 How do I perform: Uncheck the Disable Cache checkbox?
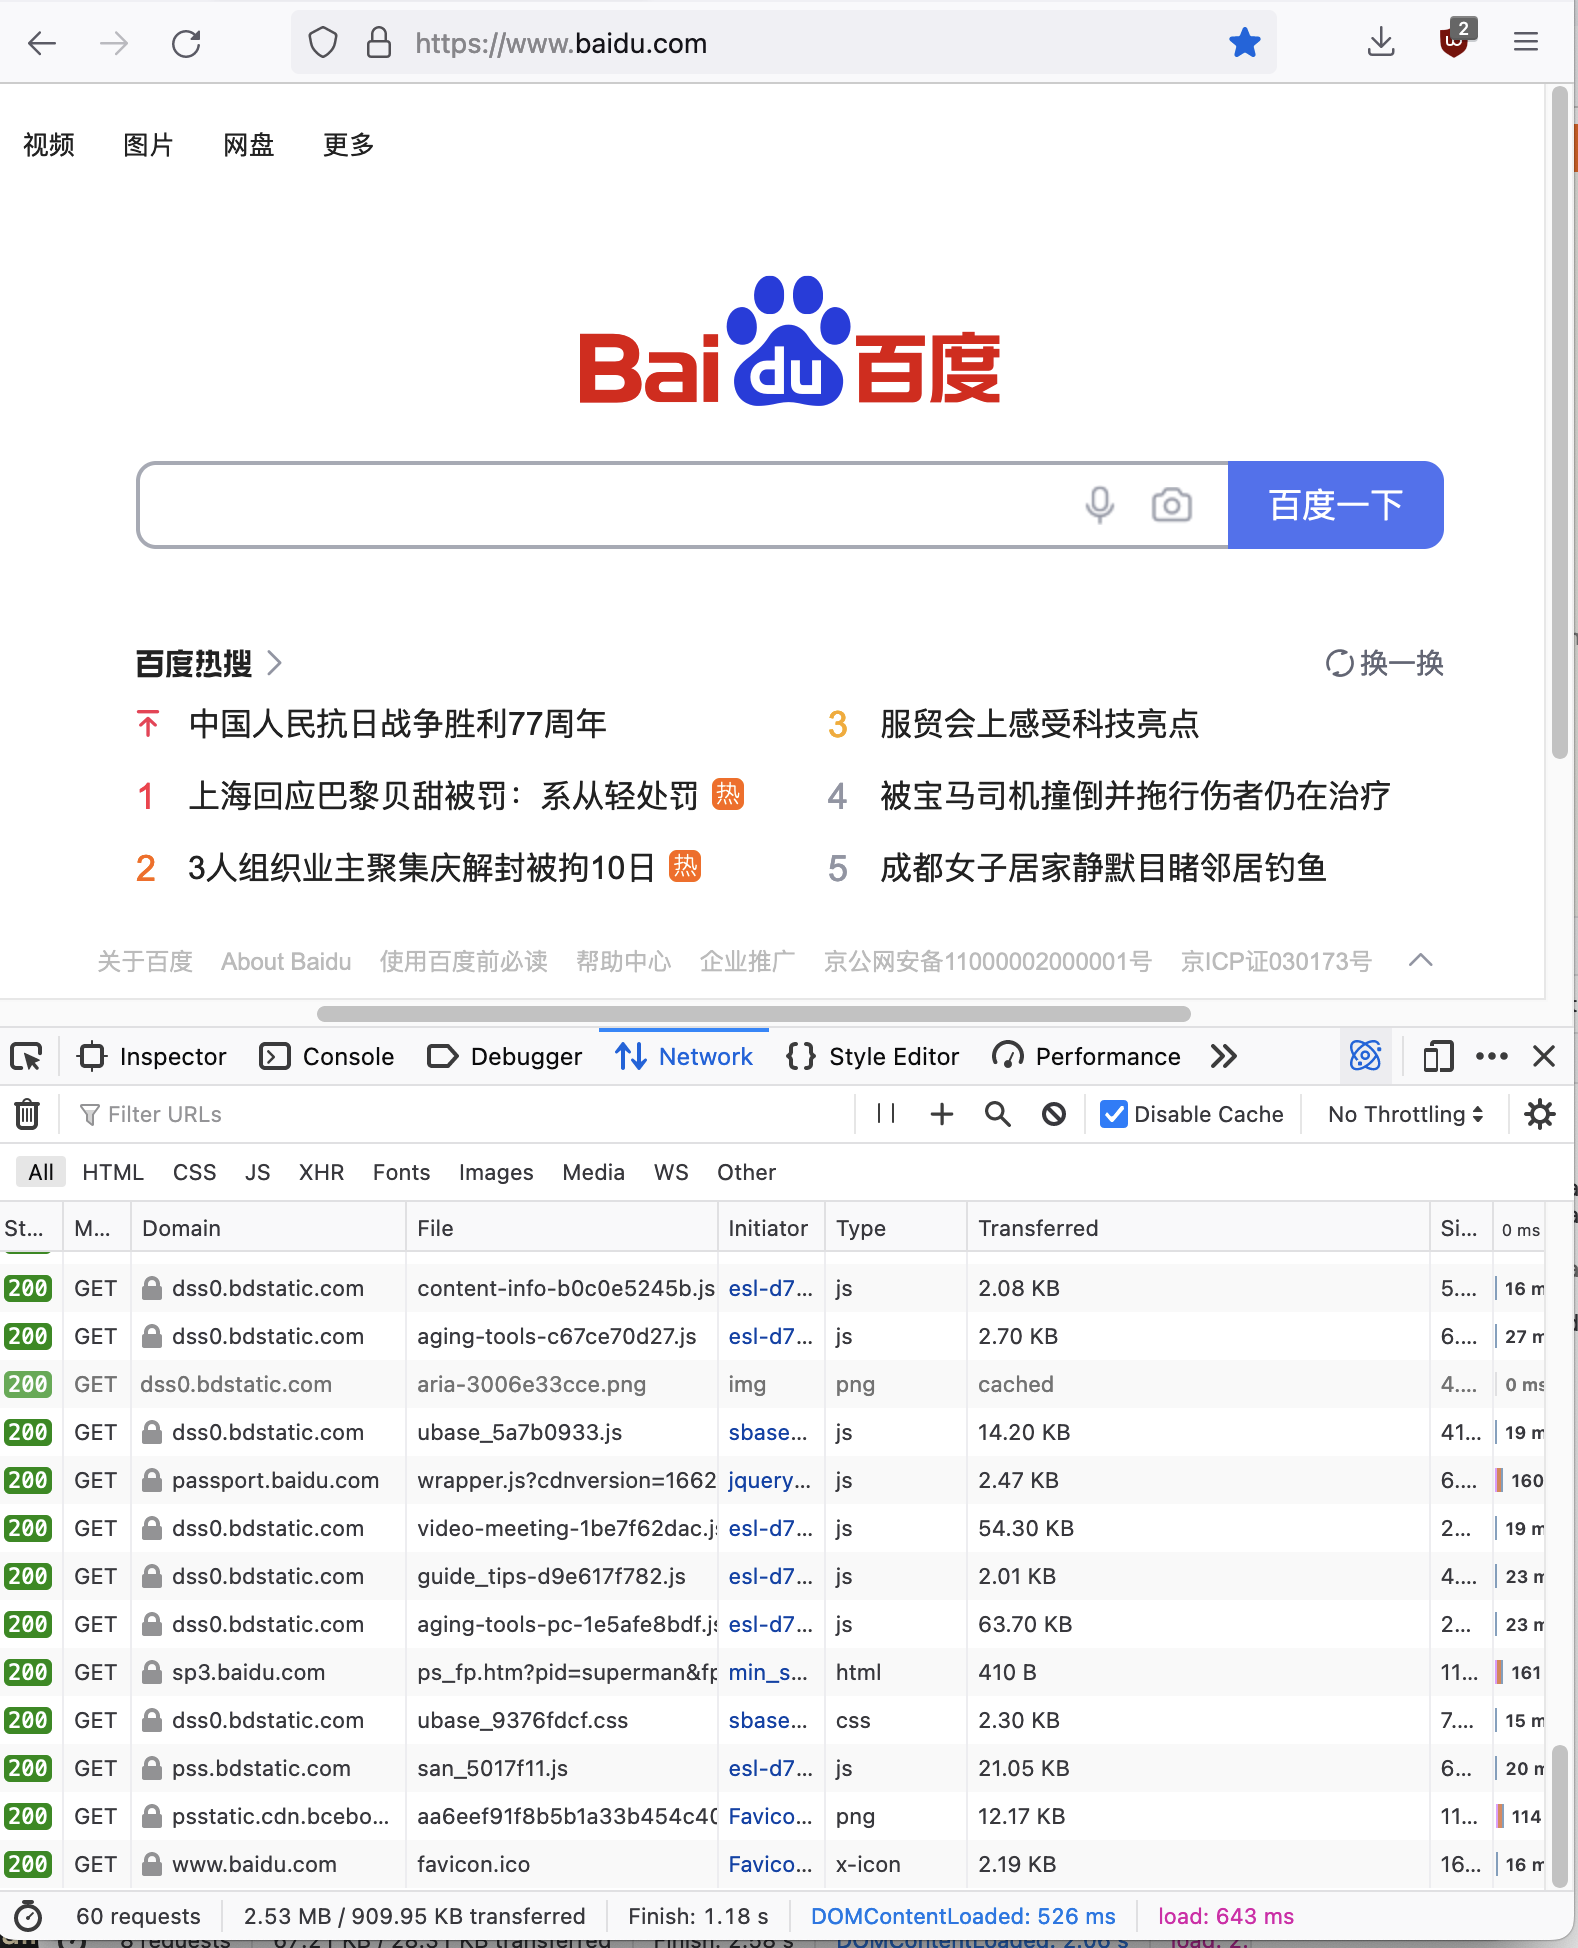tap(1114, 1114)
